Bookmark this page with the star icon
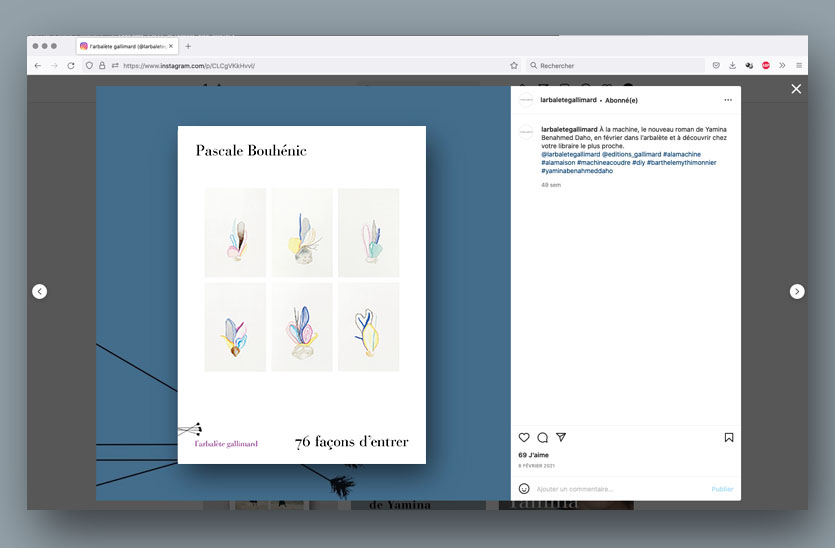 [x=514, y=65]
